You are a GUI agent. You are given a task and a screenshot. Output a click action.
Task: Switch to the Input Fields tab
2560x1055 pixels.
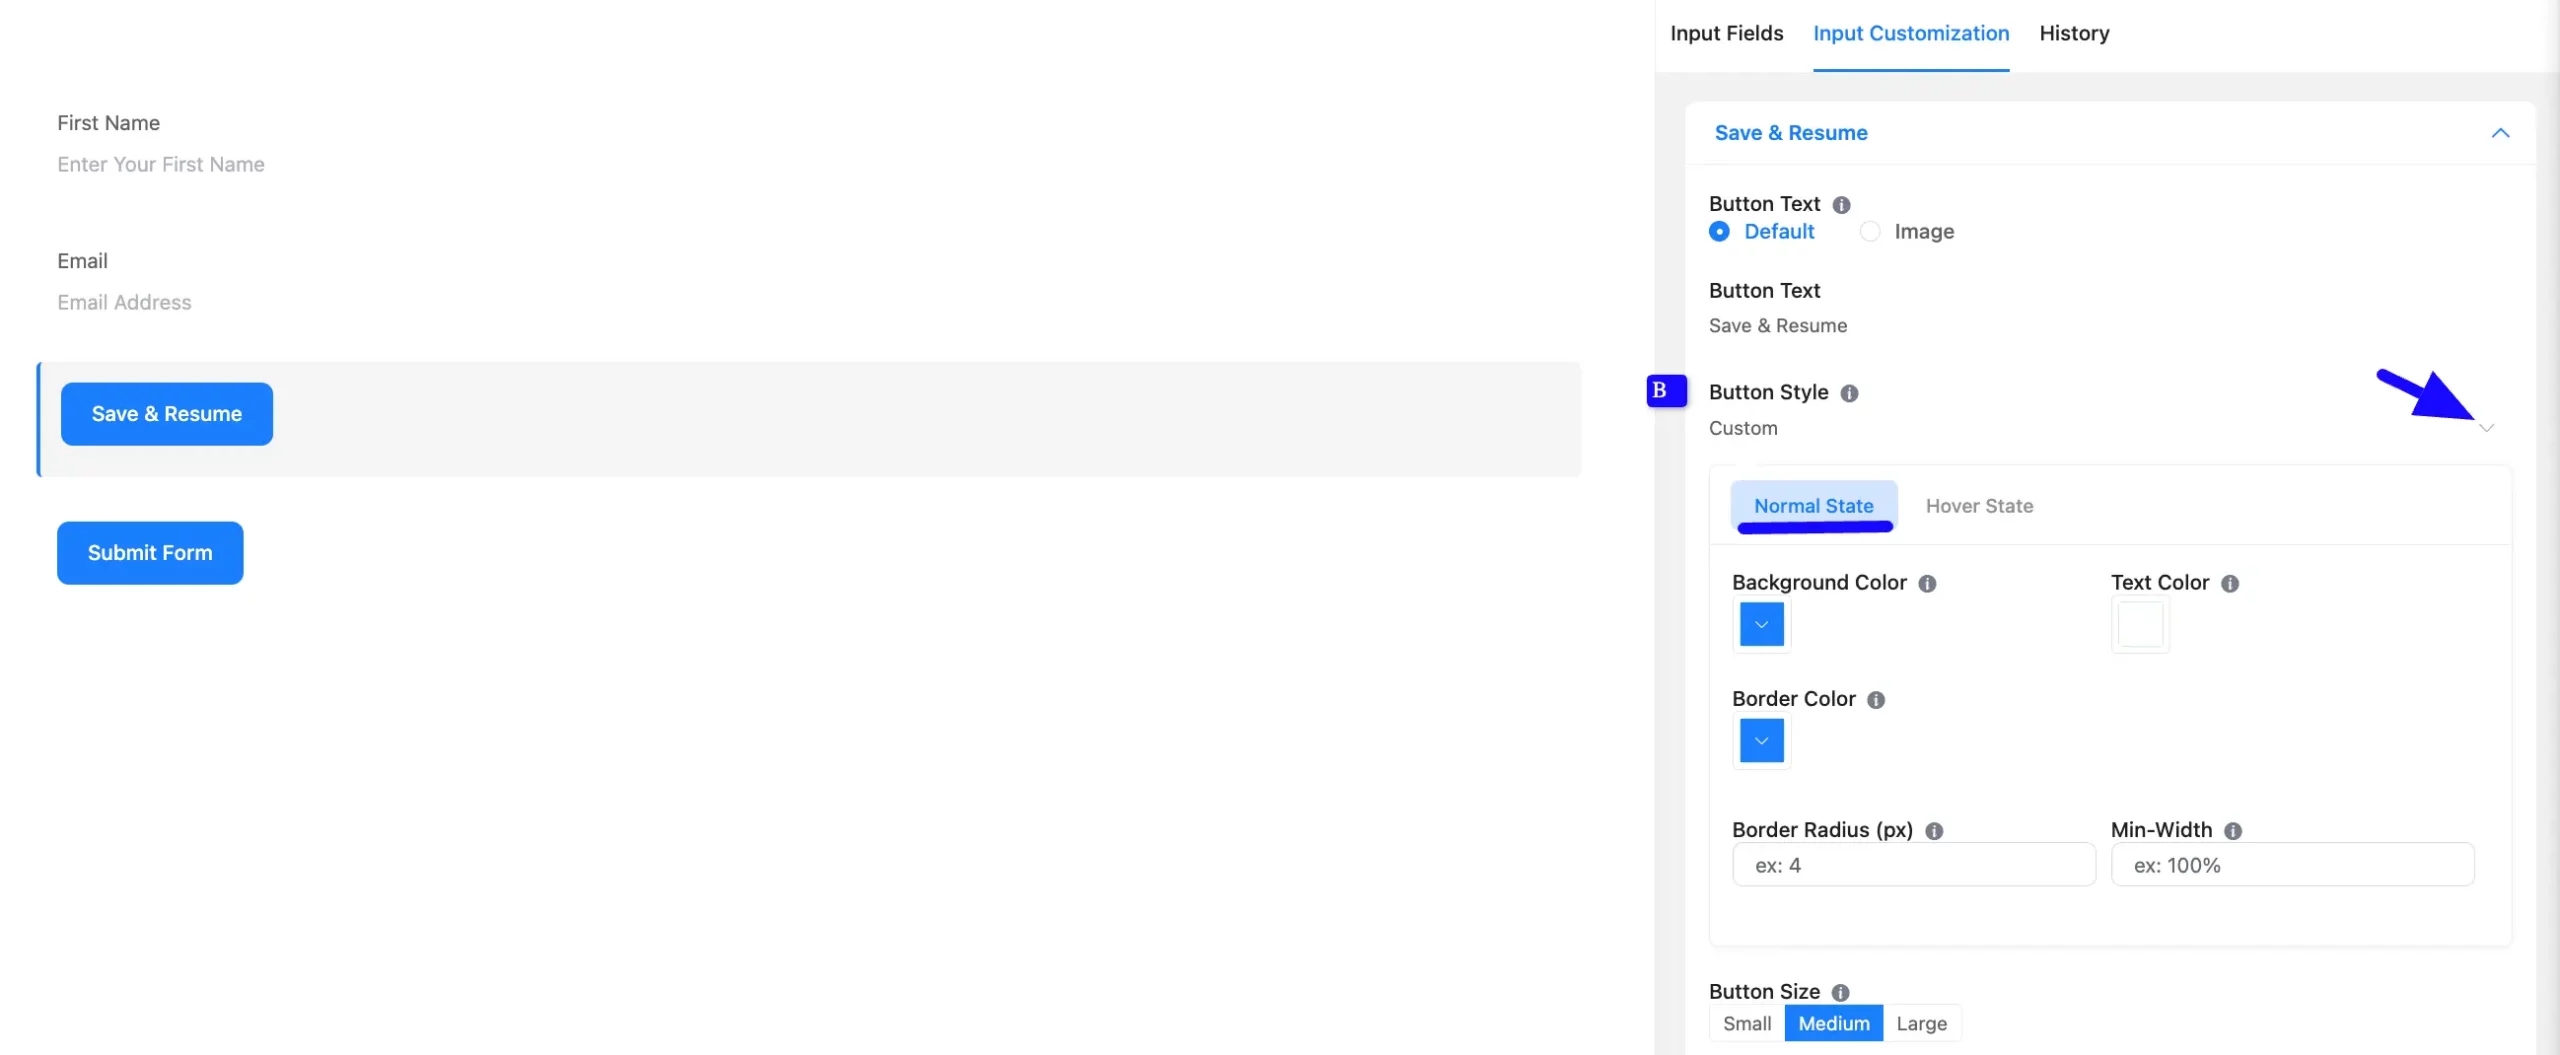1726,34
